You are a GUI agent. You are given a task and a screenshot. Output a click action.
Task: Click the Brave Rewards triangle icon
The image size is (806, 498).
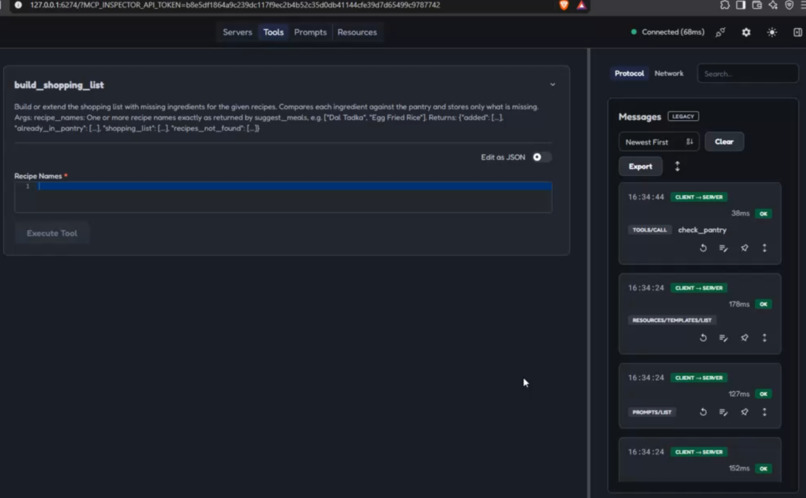(x=581, y=5)
